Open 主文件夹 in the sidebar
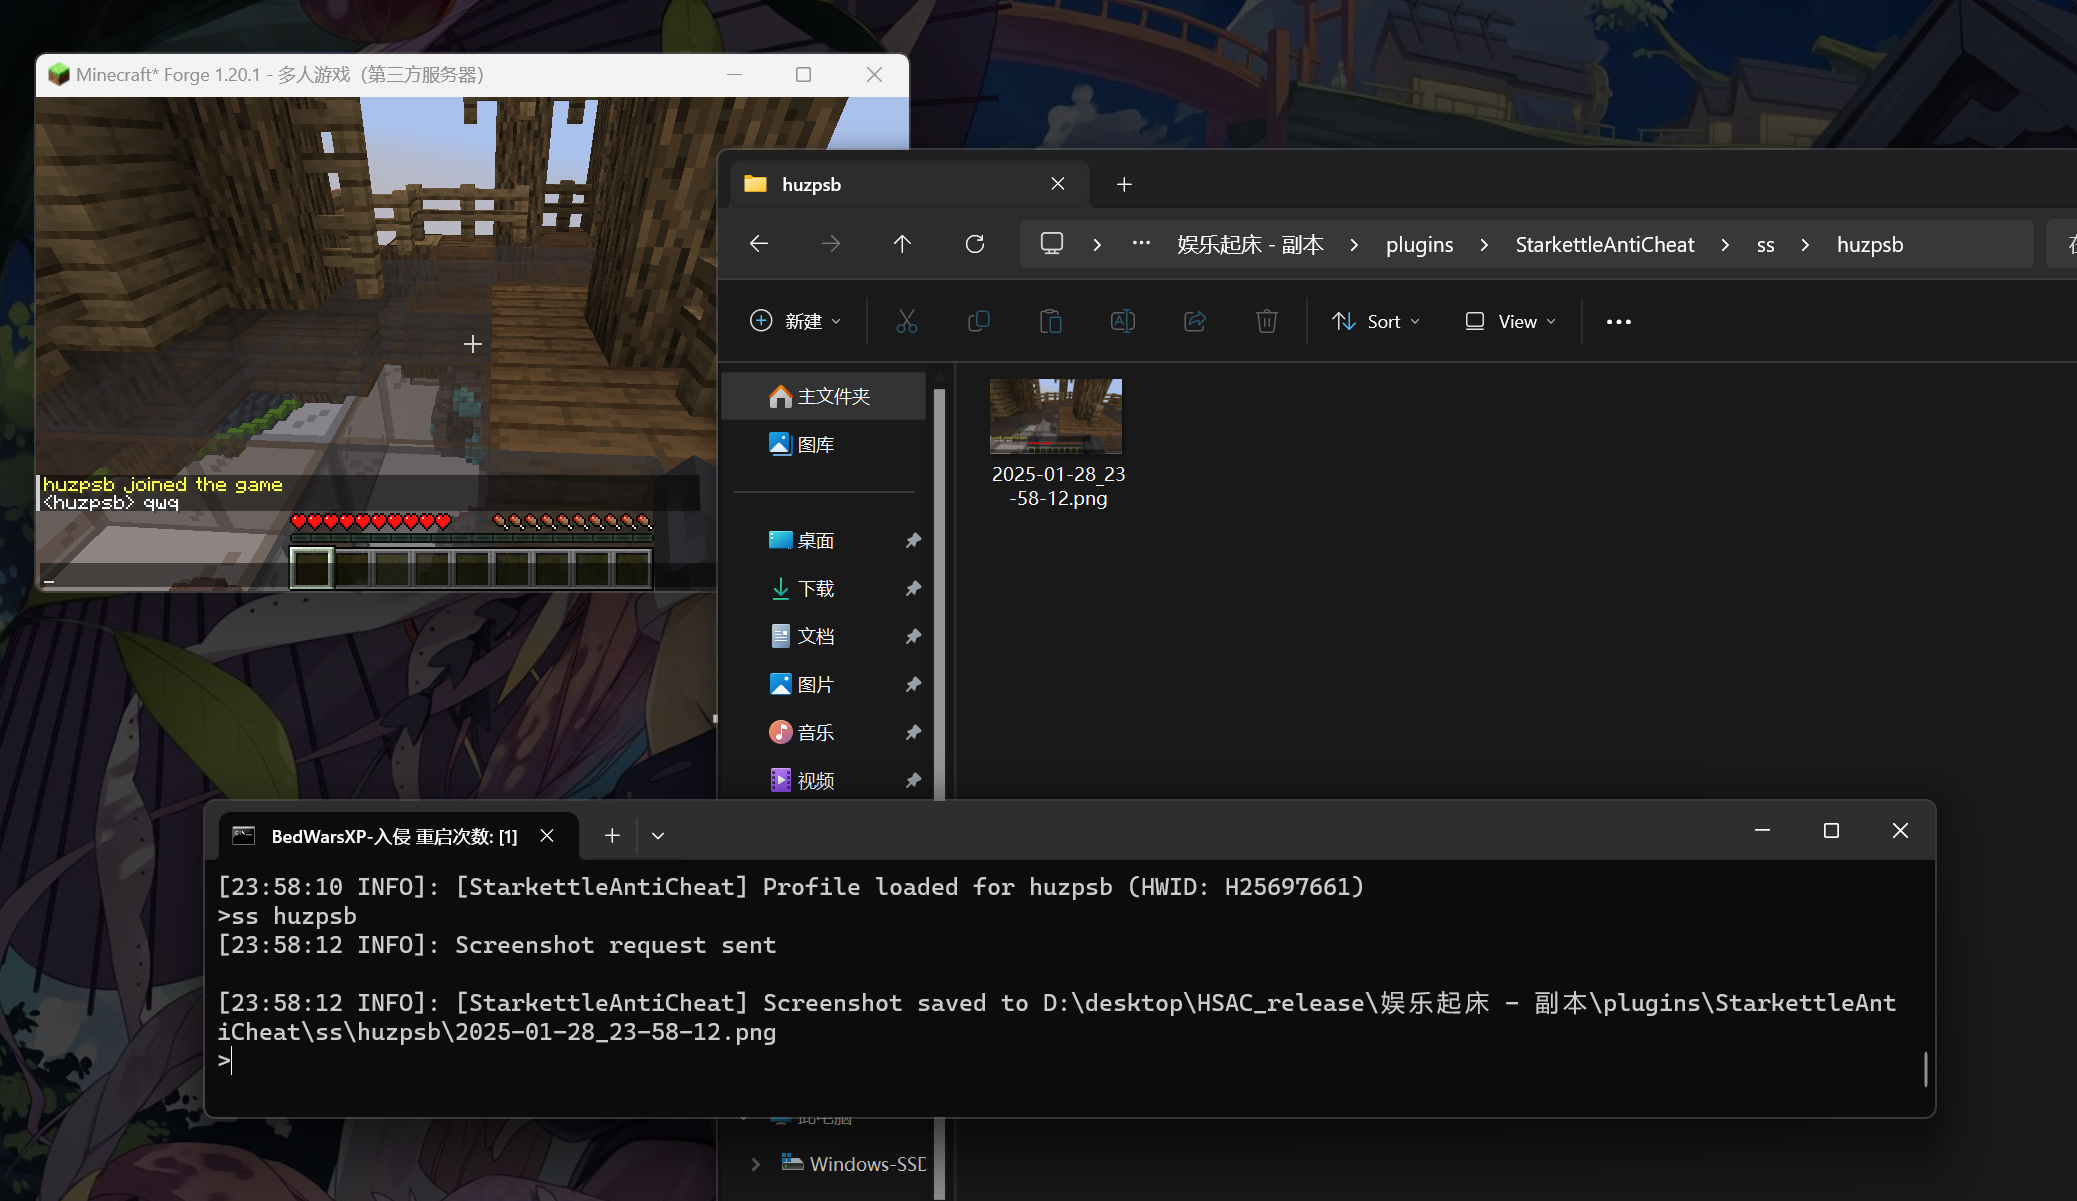This screenshot has height=1201, width=2077. 825,396
